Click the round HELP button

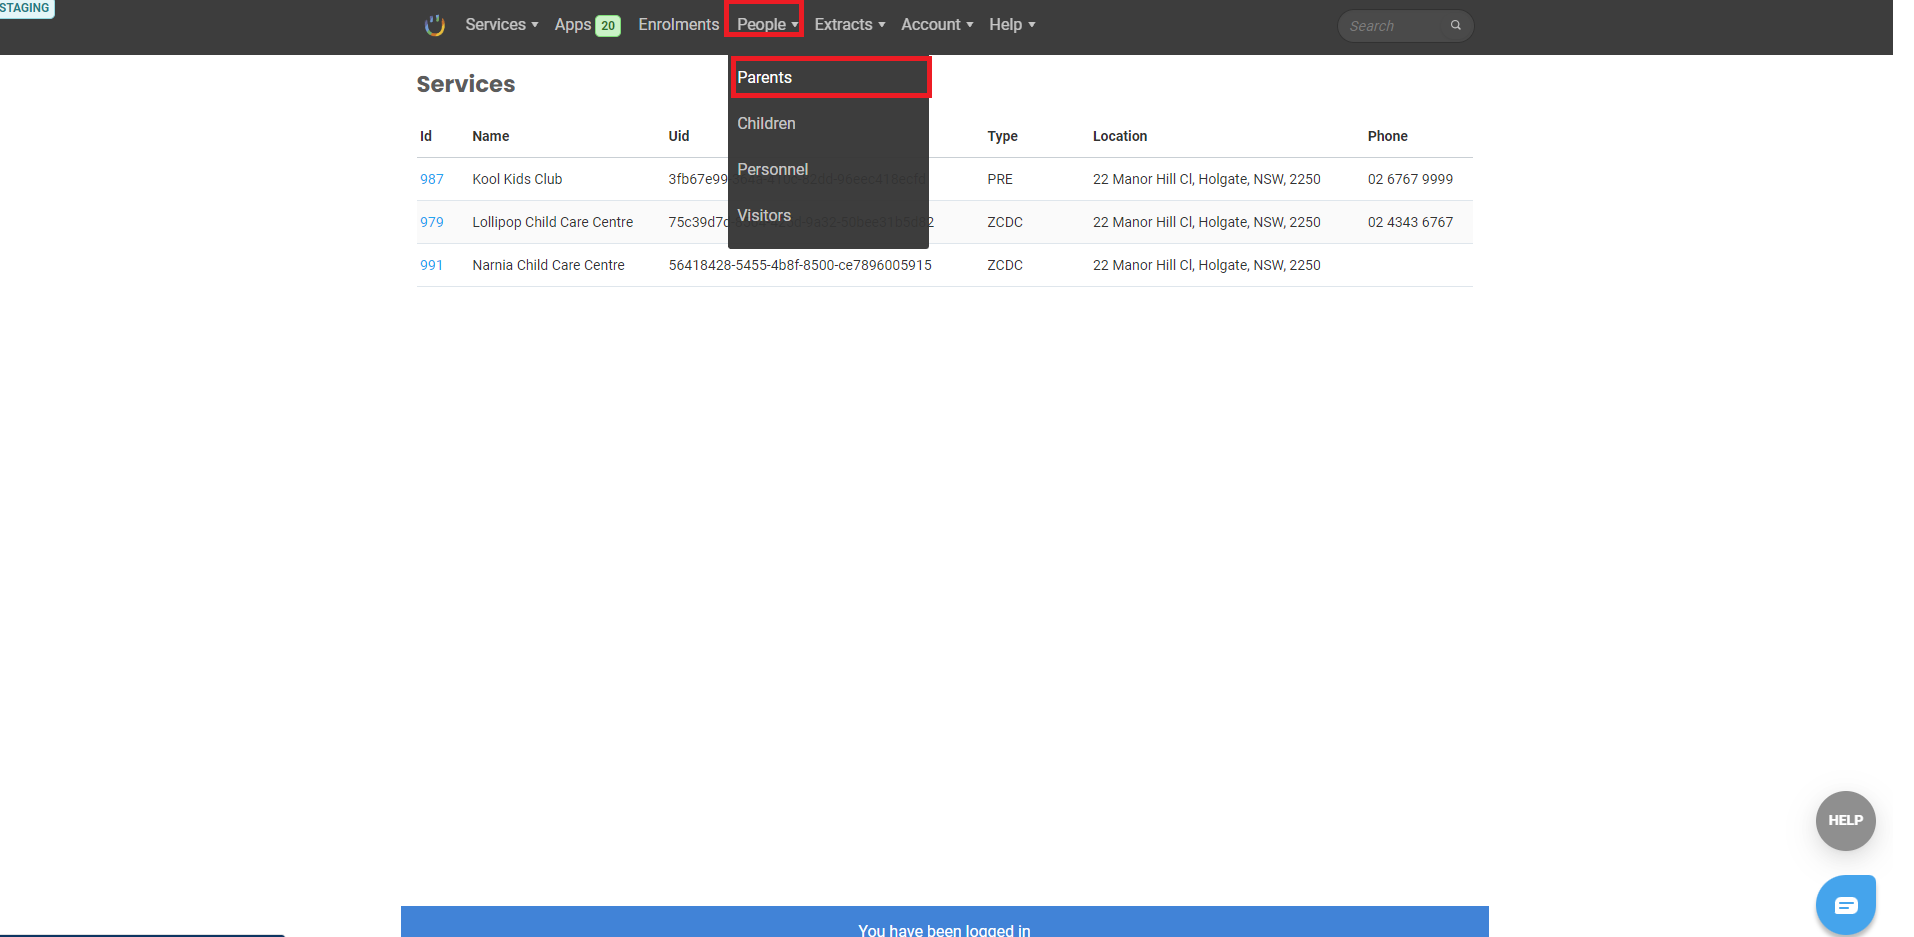[1845, 820]
